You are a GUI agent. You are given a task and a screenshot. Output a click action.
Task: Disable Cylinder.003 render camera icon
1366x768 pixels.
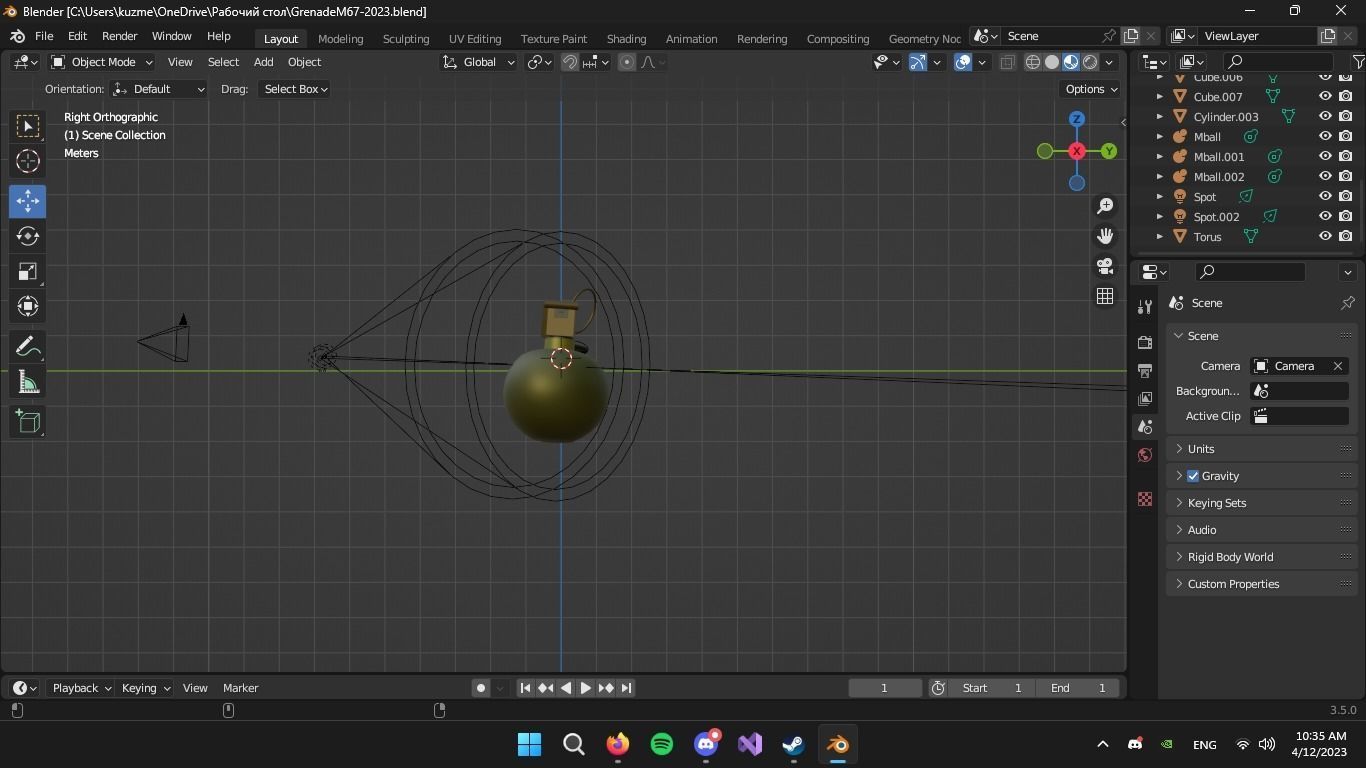[x=1346, y=117]
